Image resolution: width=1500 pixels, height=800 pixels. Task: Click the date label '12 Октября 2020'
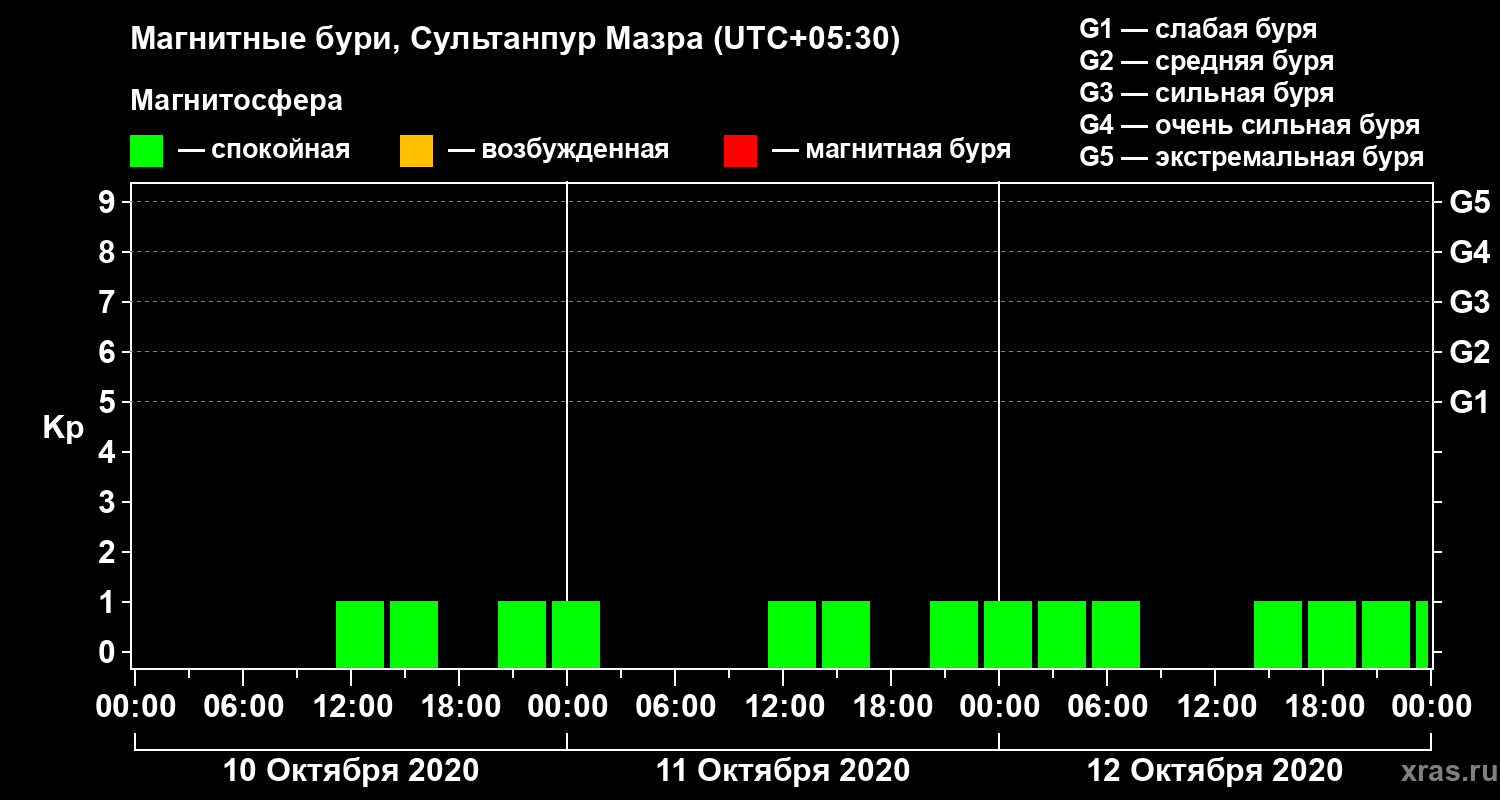pyautogui.click(x=1215, y=771)
